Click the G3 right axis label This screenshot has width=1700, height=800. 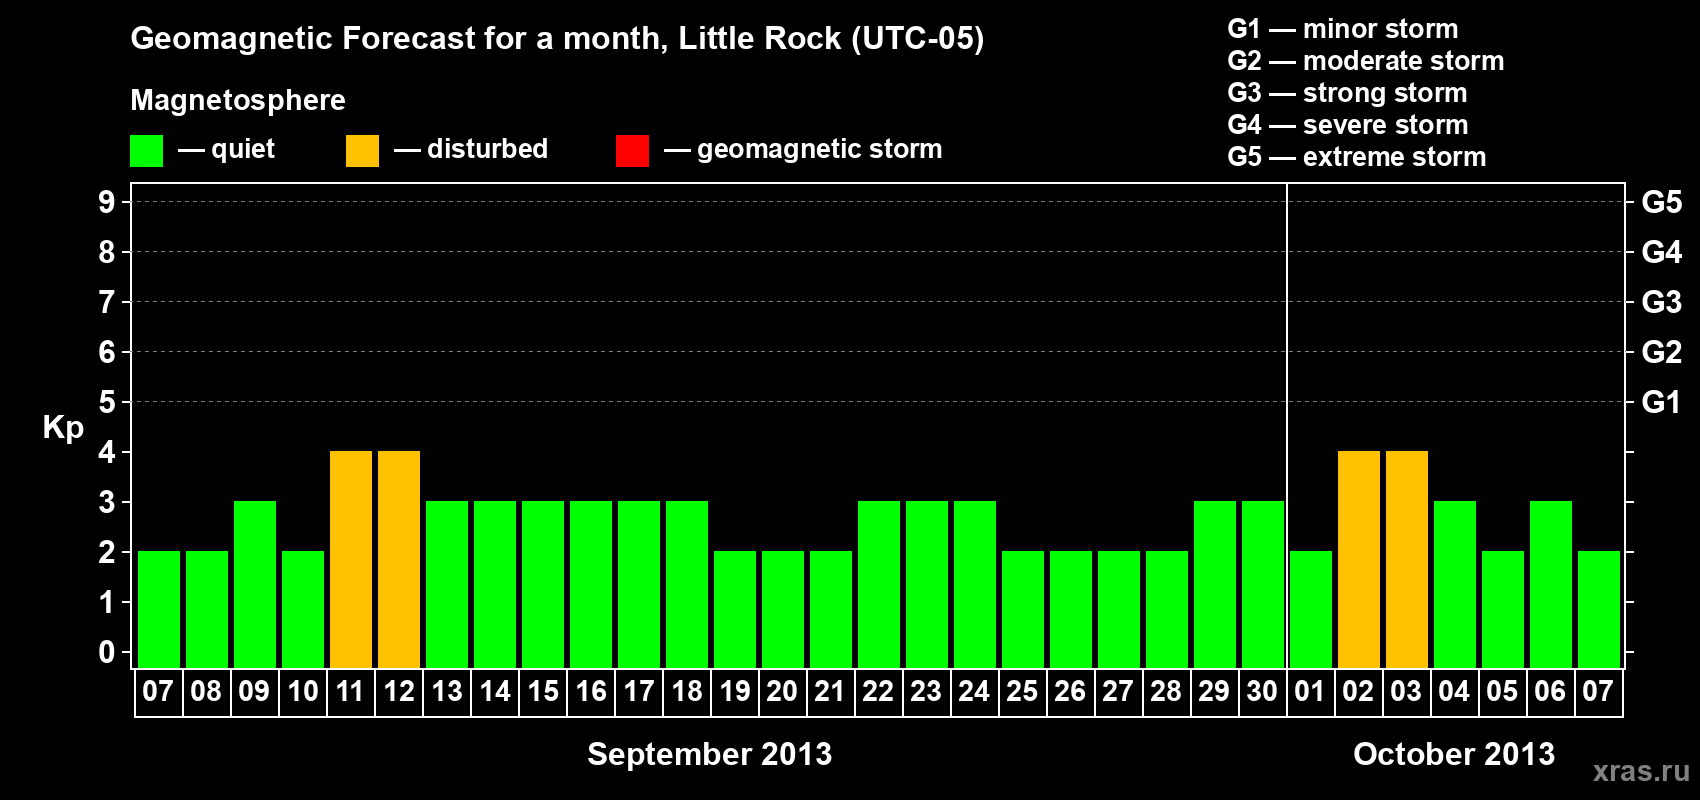(1662, 302)
